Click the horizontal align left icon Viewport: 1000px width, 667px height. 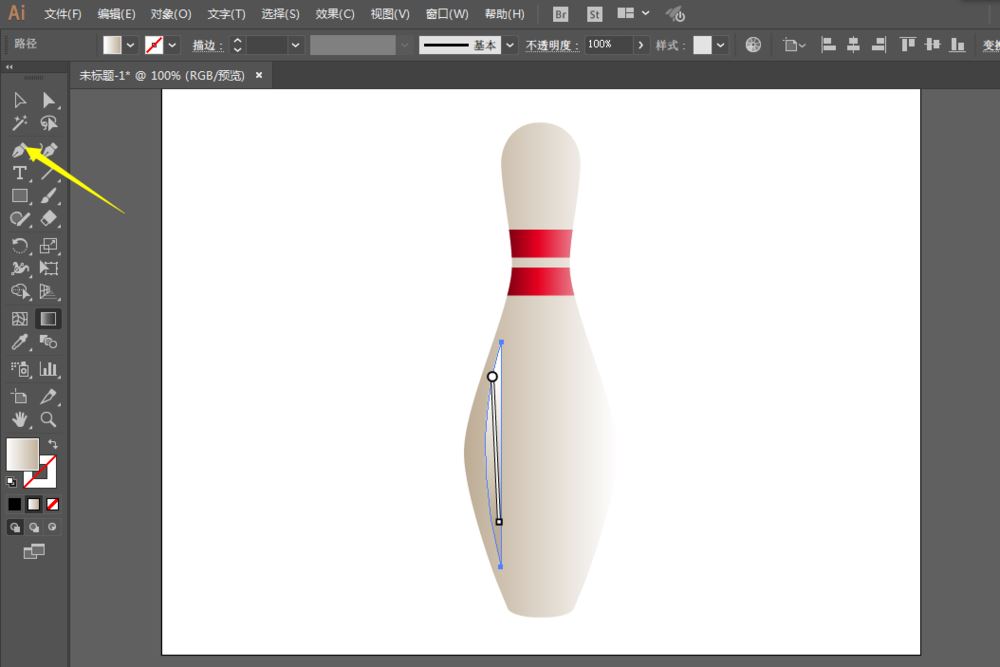click(828, 45)
